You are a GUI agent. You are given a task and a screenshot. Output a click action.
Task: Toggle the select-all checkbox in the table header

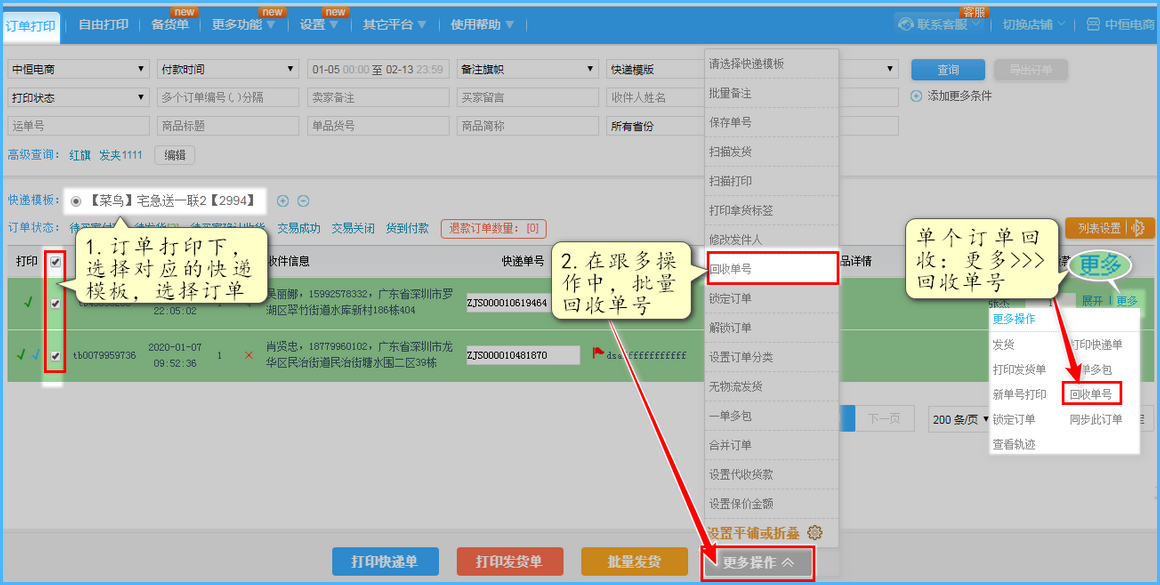point(56,262)
